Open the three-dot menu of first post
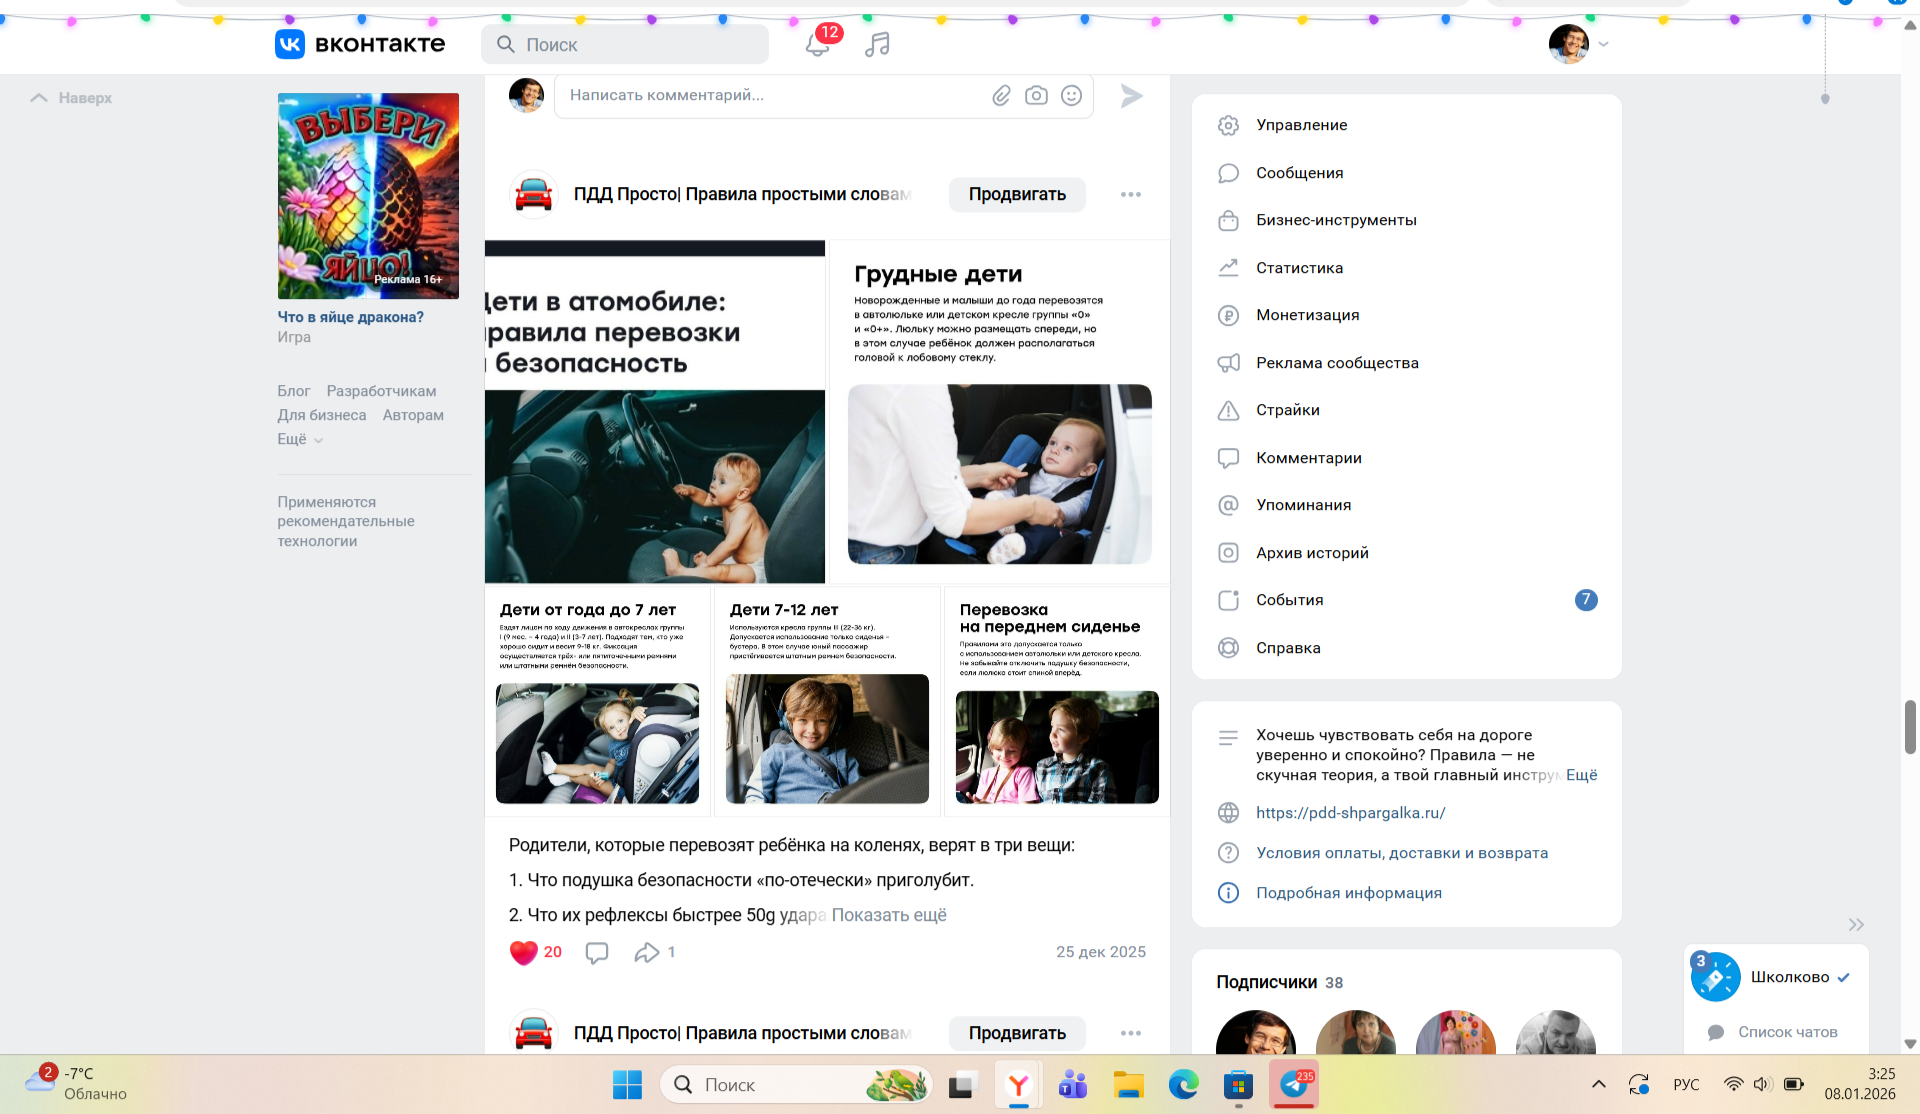This screenshot has width=1920, height=1114. (1130, 195)
